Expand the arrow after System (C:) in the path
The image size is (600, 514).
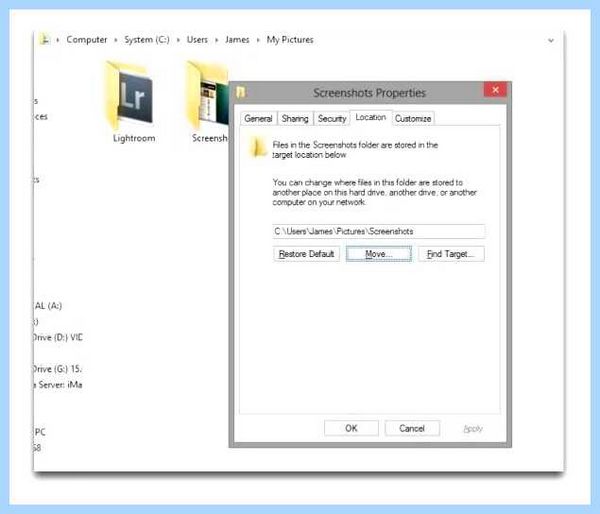178,40
